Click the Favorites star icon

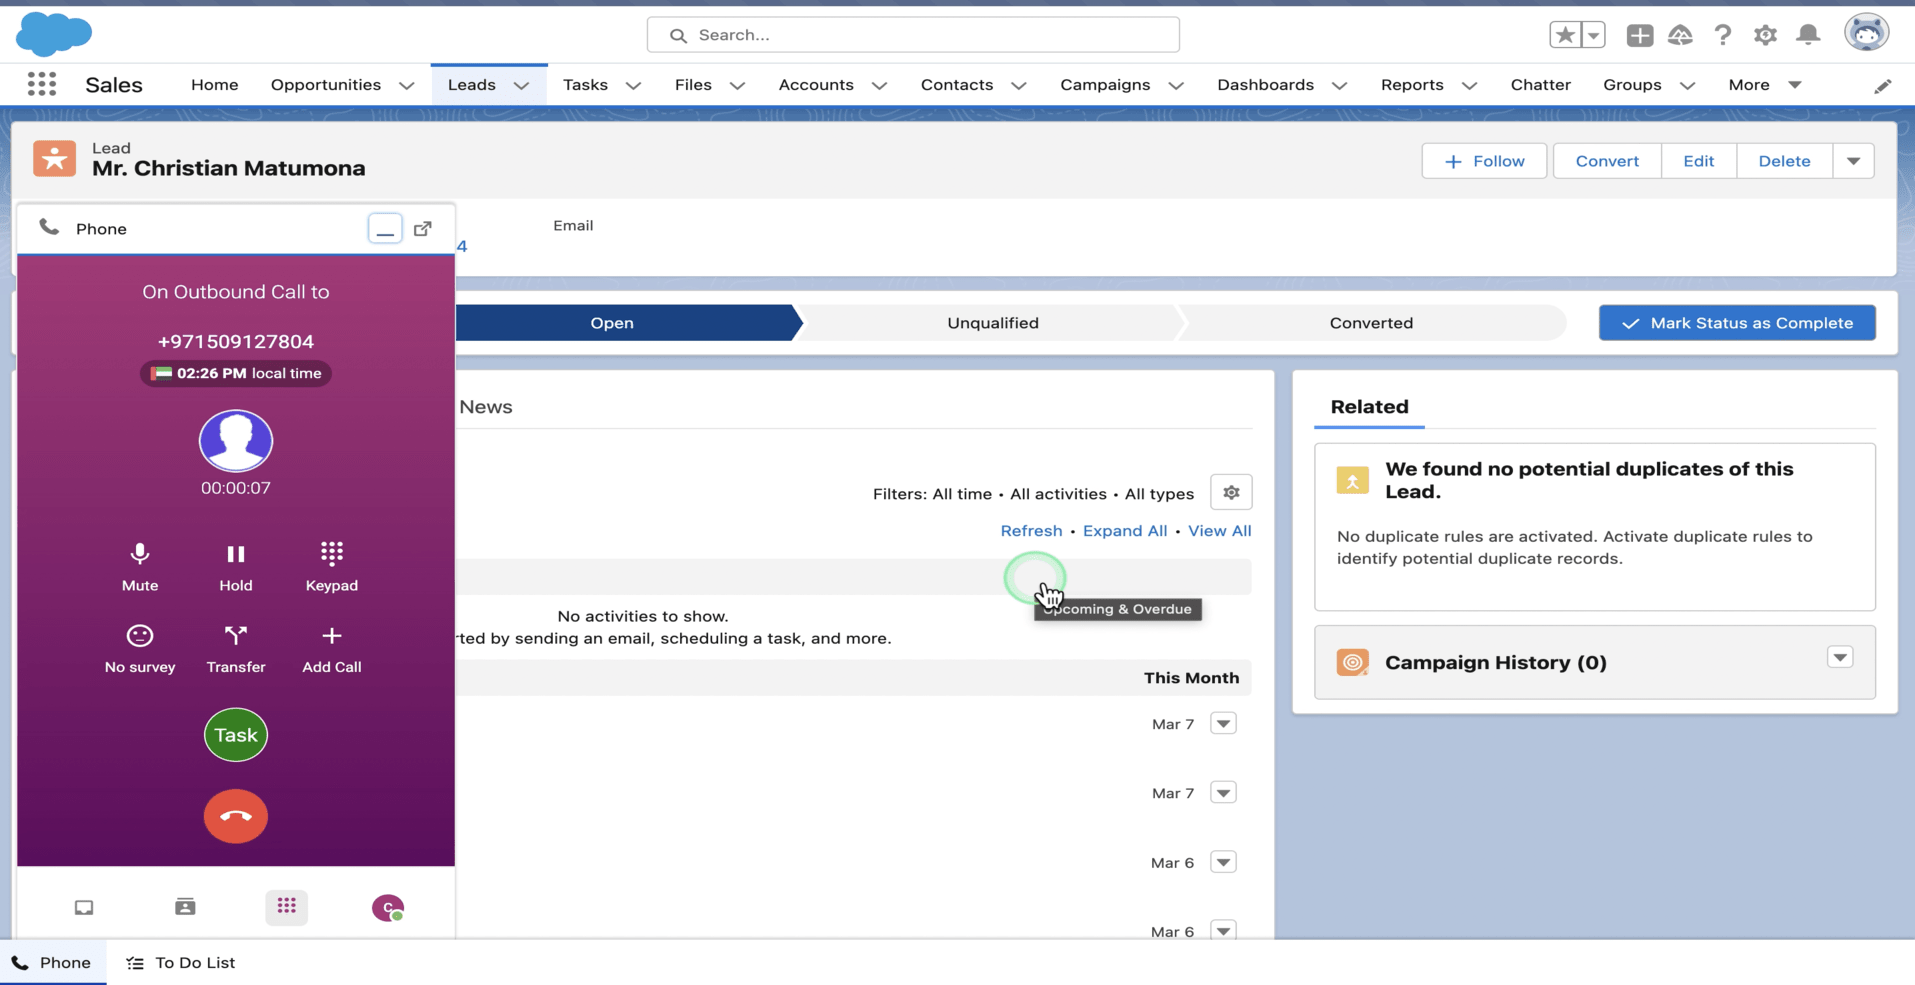coord(1565,35)
